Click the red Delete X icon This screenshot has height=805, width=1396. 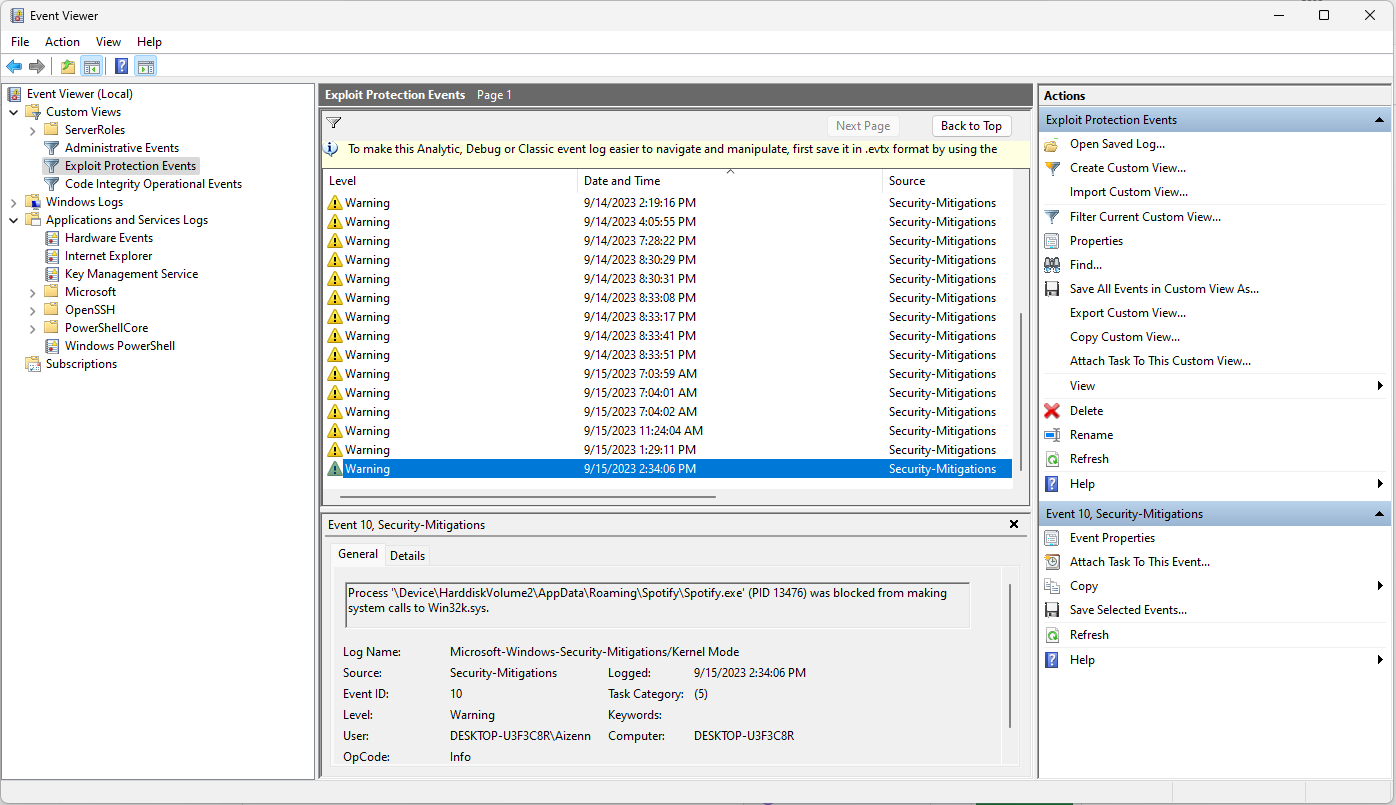[x=1052, y=410]
